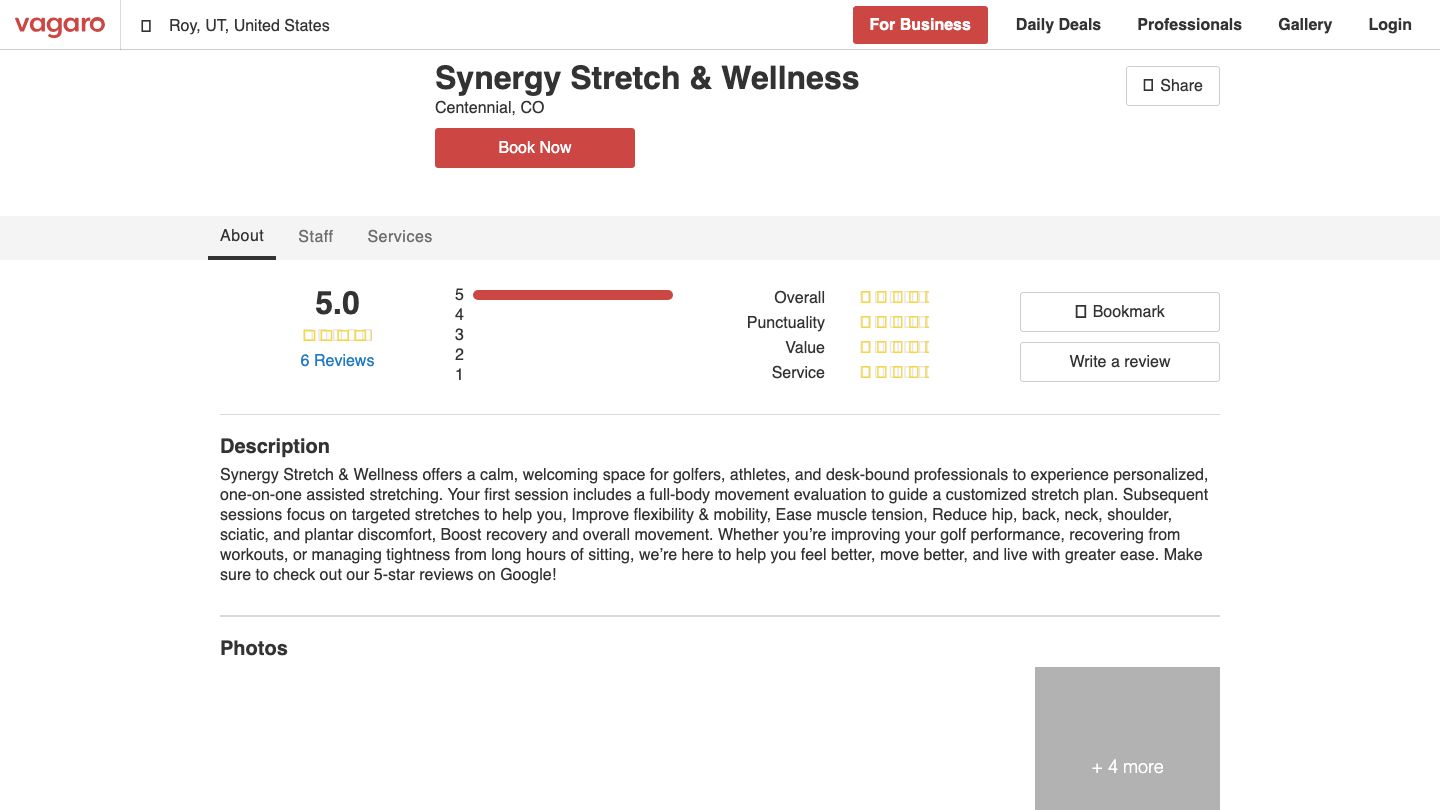Open the photo showing + 4 more
1440x810 pixels.
[x=1127, y=738]
